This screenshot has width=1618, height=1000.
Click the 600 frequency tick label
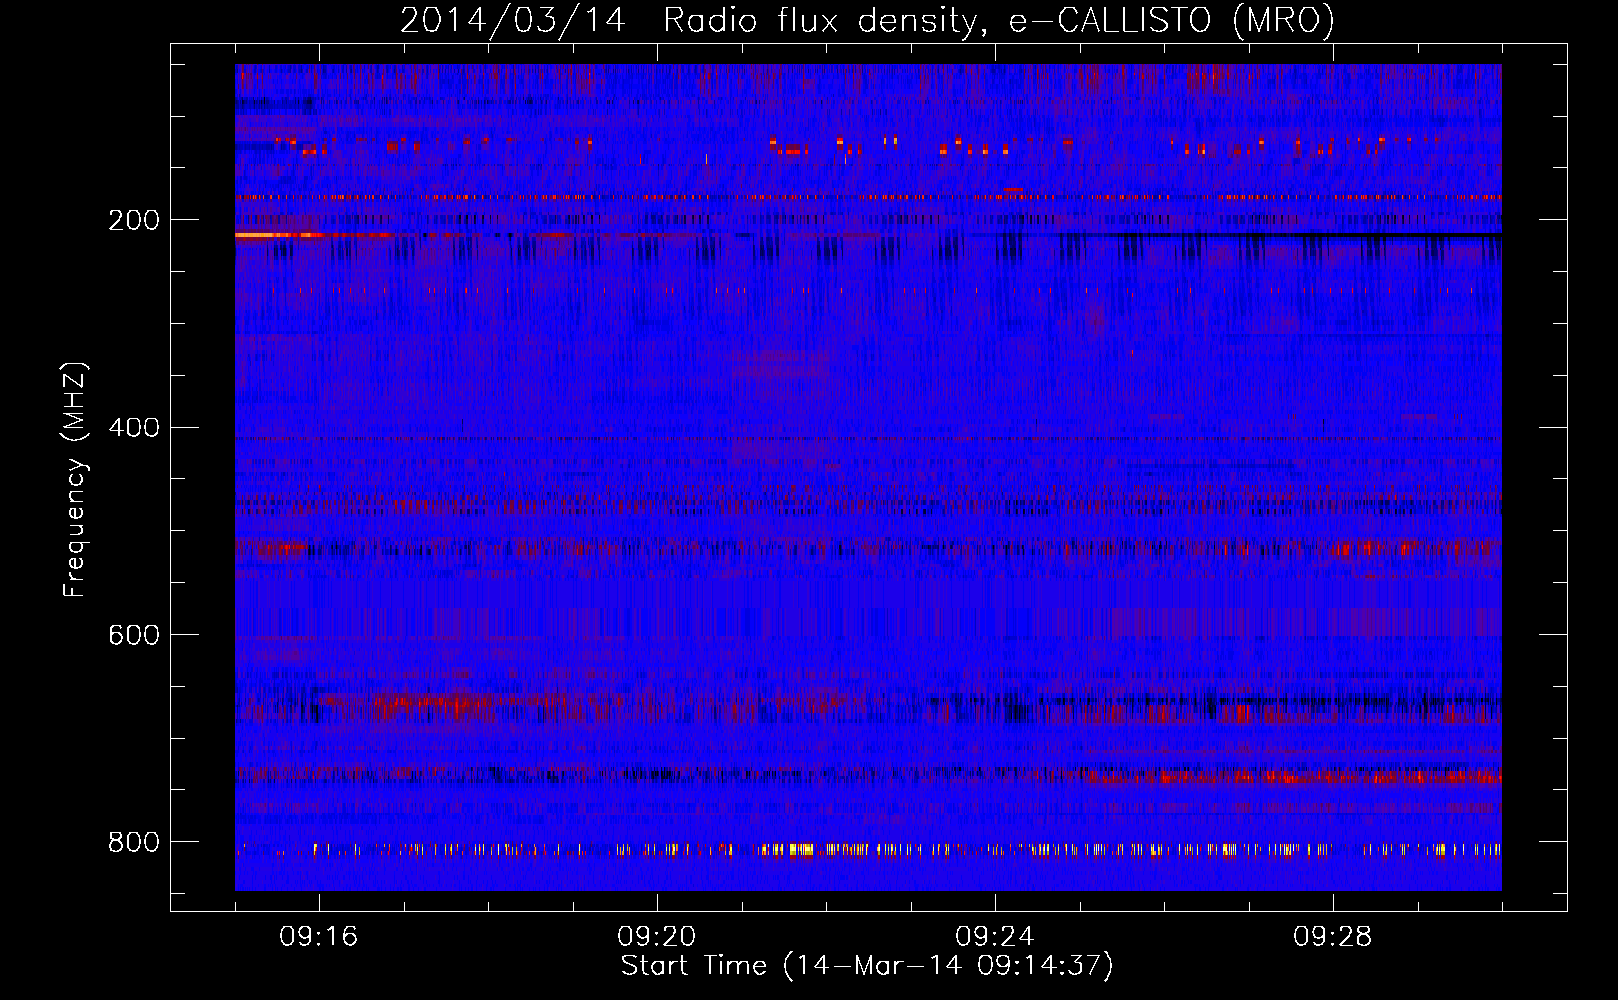pyautogui.click(x=134, y=635)
